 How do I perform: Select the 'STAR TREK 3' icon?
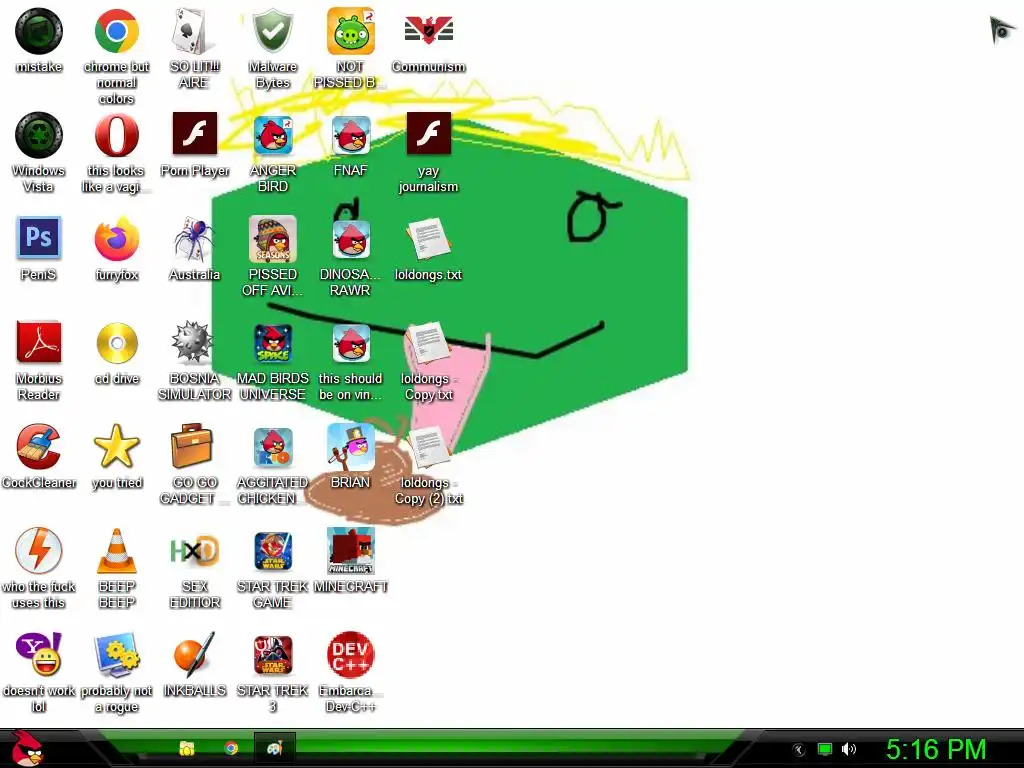coord(273,655)
